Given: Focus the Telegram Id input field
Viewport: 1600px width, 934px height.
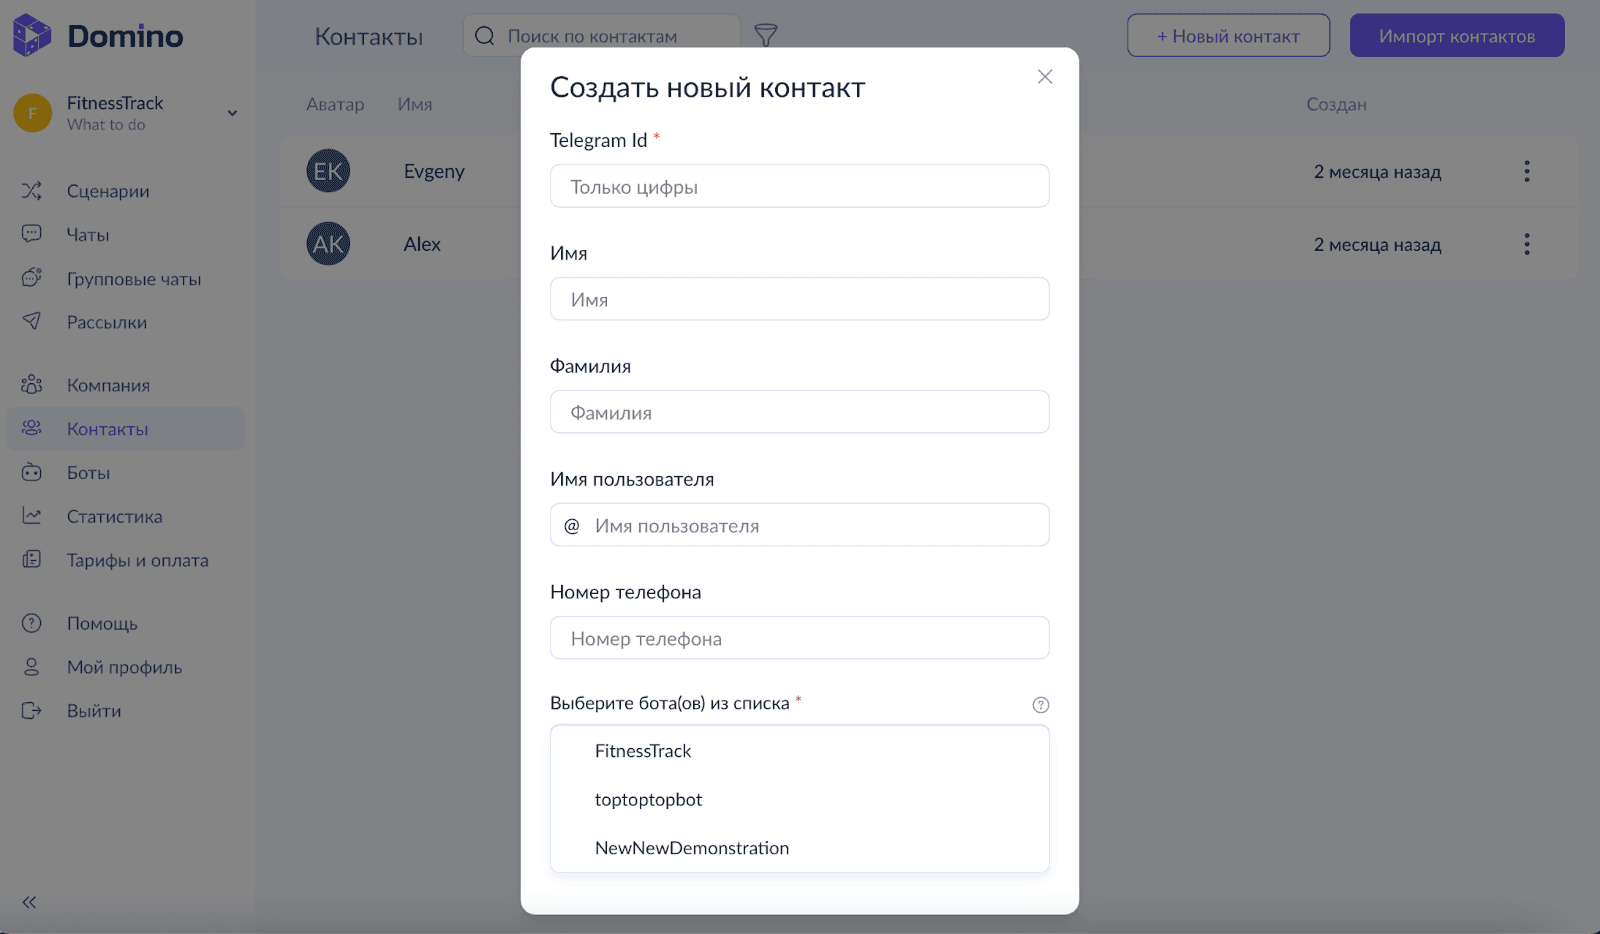Looking at the screenshot, I should (x=800, y=186).
